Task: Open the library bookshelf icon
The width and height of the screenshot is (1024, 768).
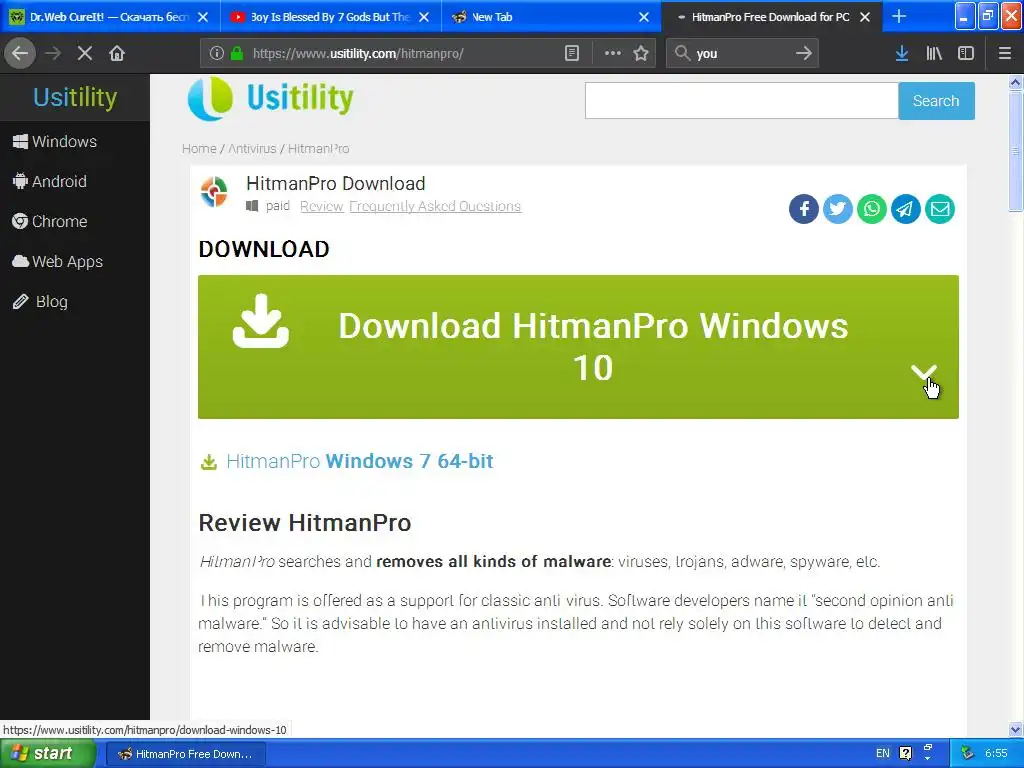Action: [x=934, y=54]
